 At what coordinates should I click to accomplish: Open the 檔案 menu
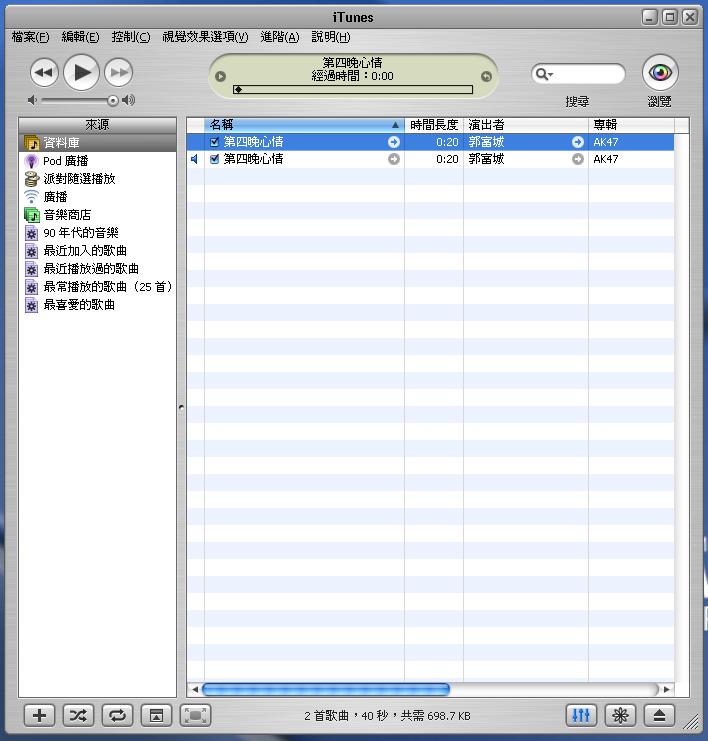(30, 37)
